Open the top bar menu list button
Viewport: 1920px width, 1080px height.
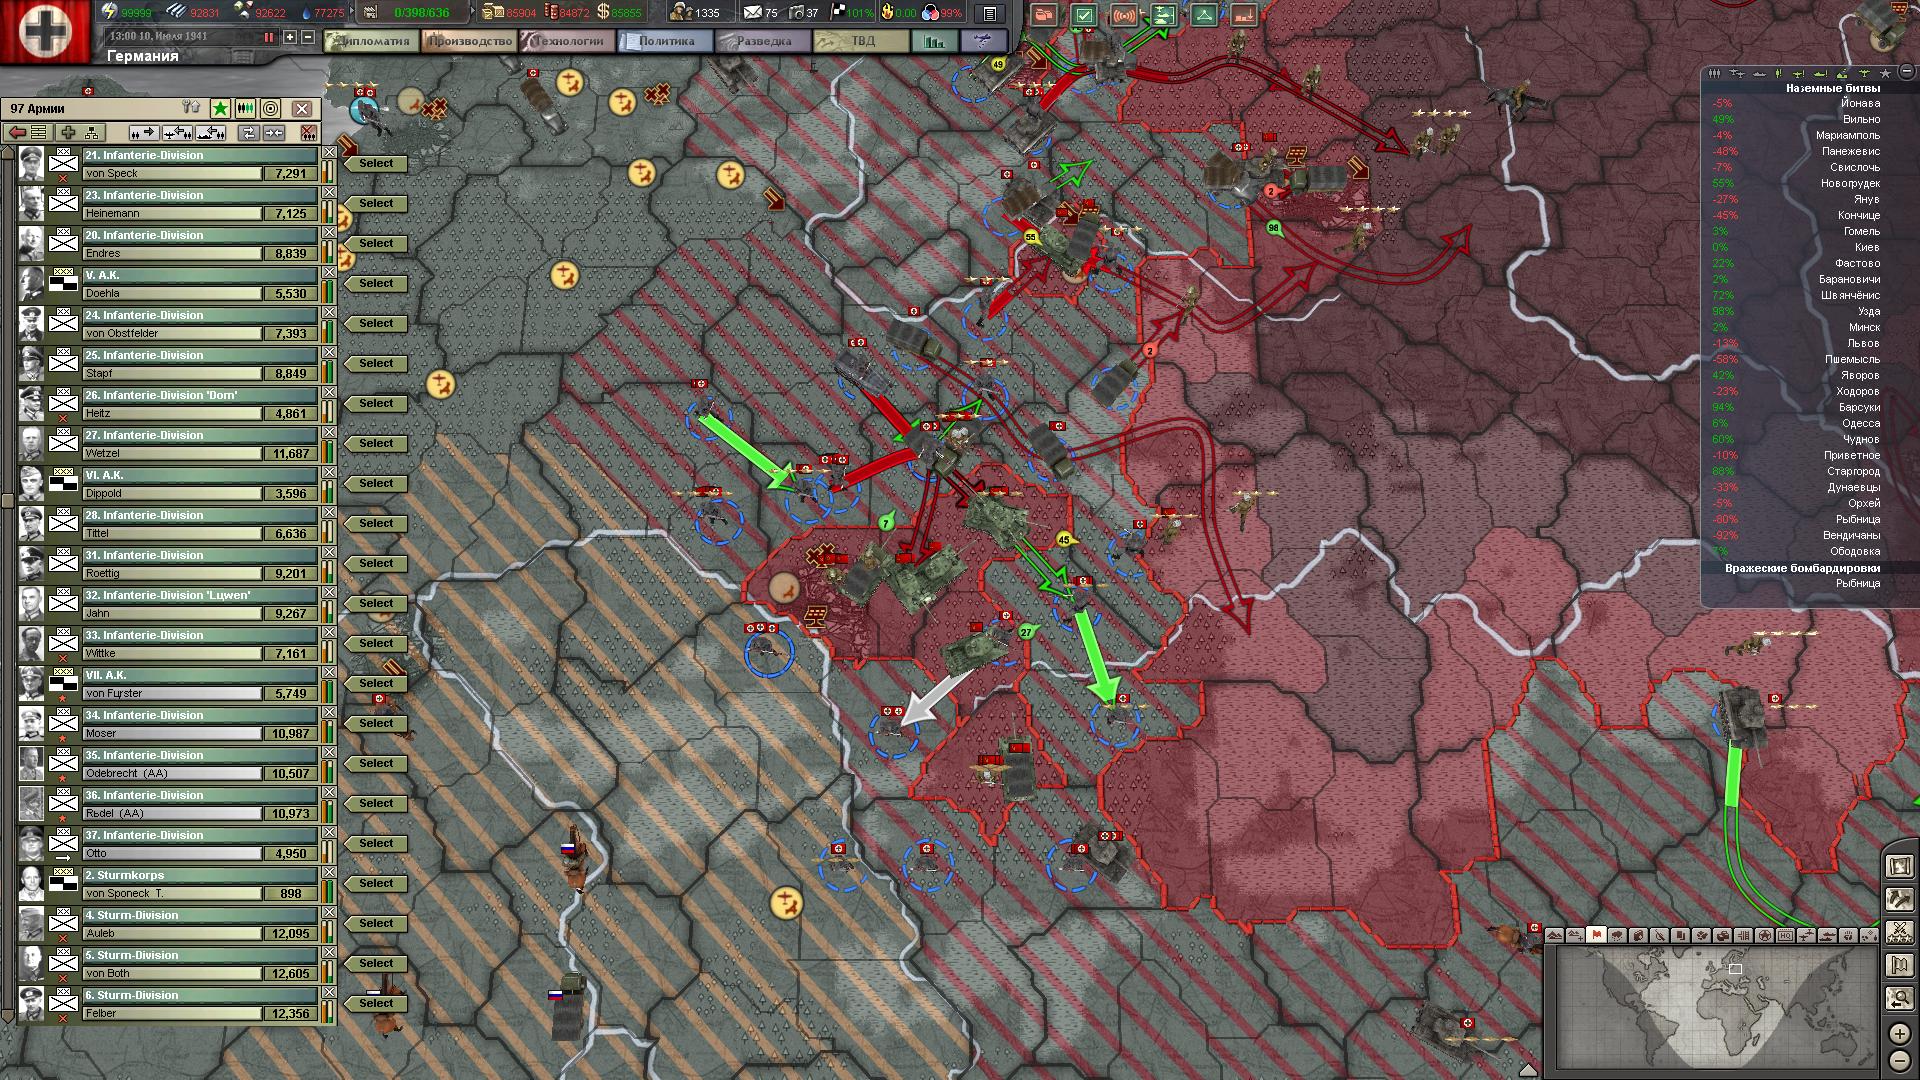point(989,13)
